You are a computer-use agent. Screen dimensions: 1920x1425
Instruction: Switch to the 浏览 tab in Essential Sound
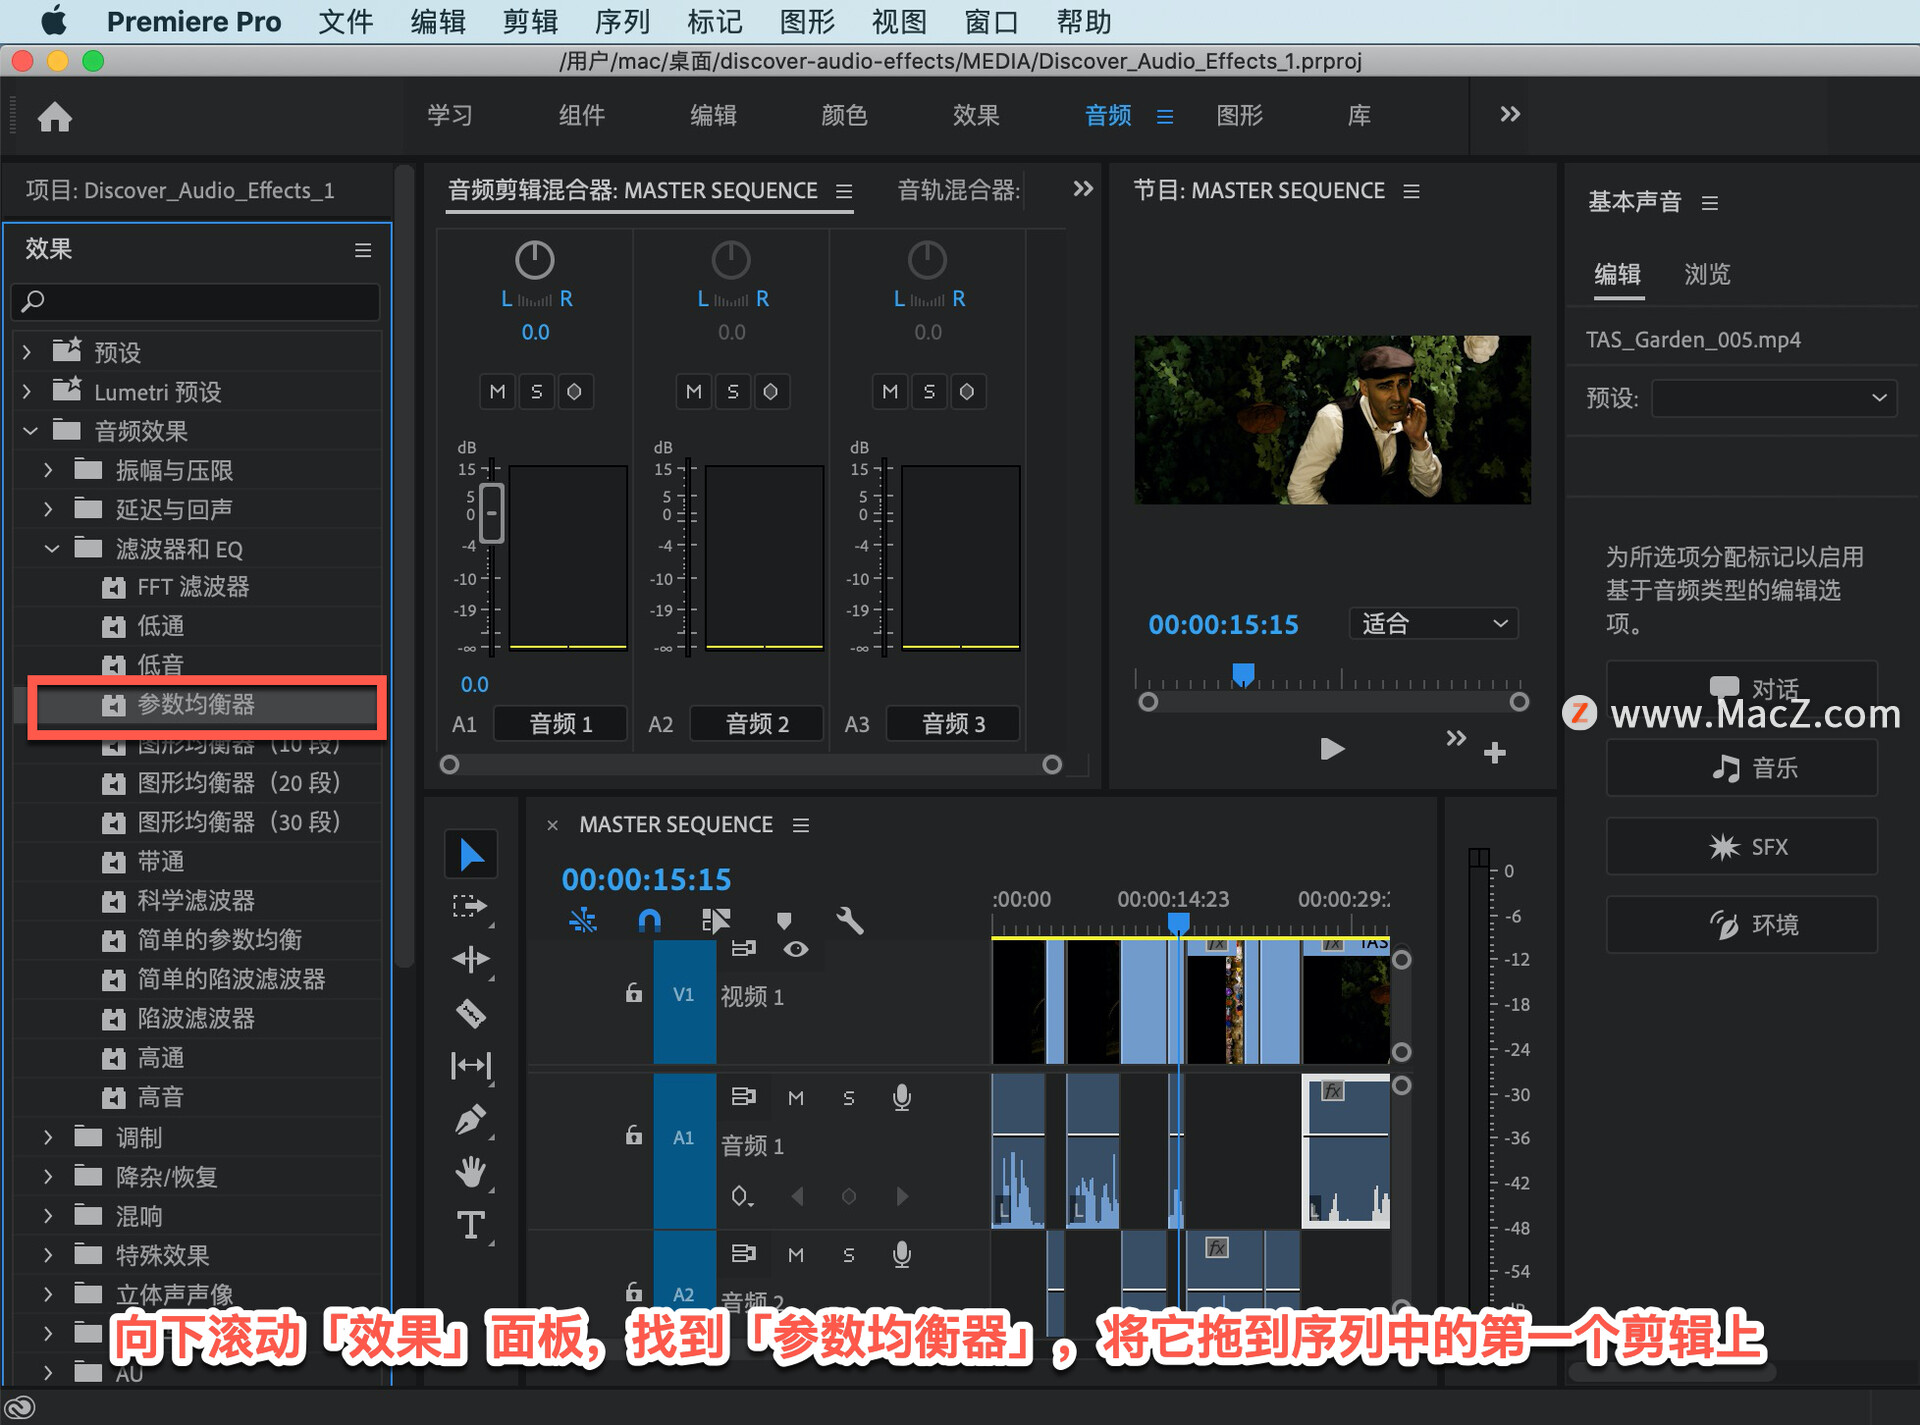click(1707, 274)
